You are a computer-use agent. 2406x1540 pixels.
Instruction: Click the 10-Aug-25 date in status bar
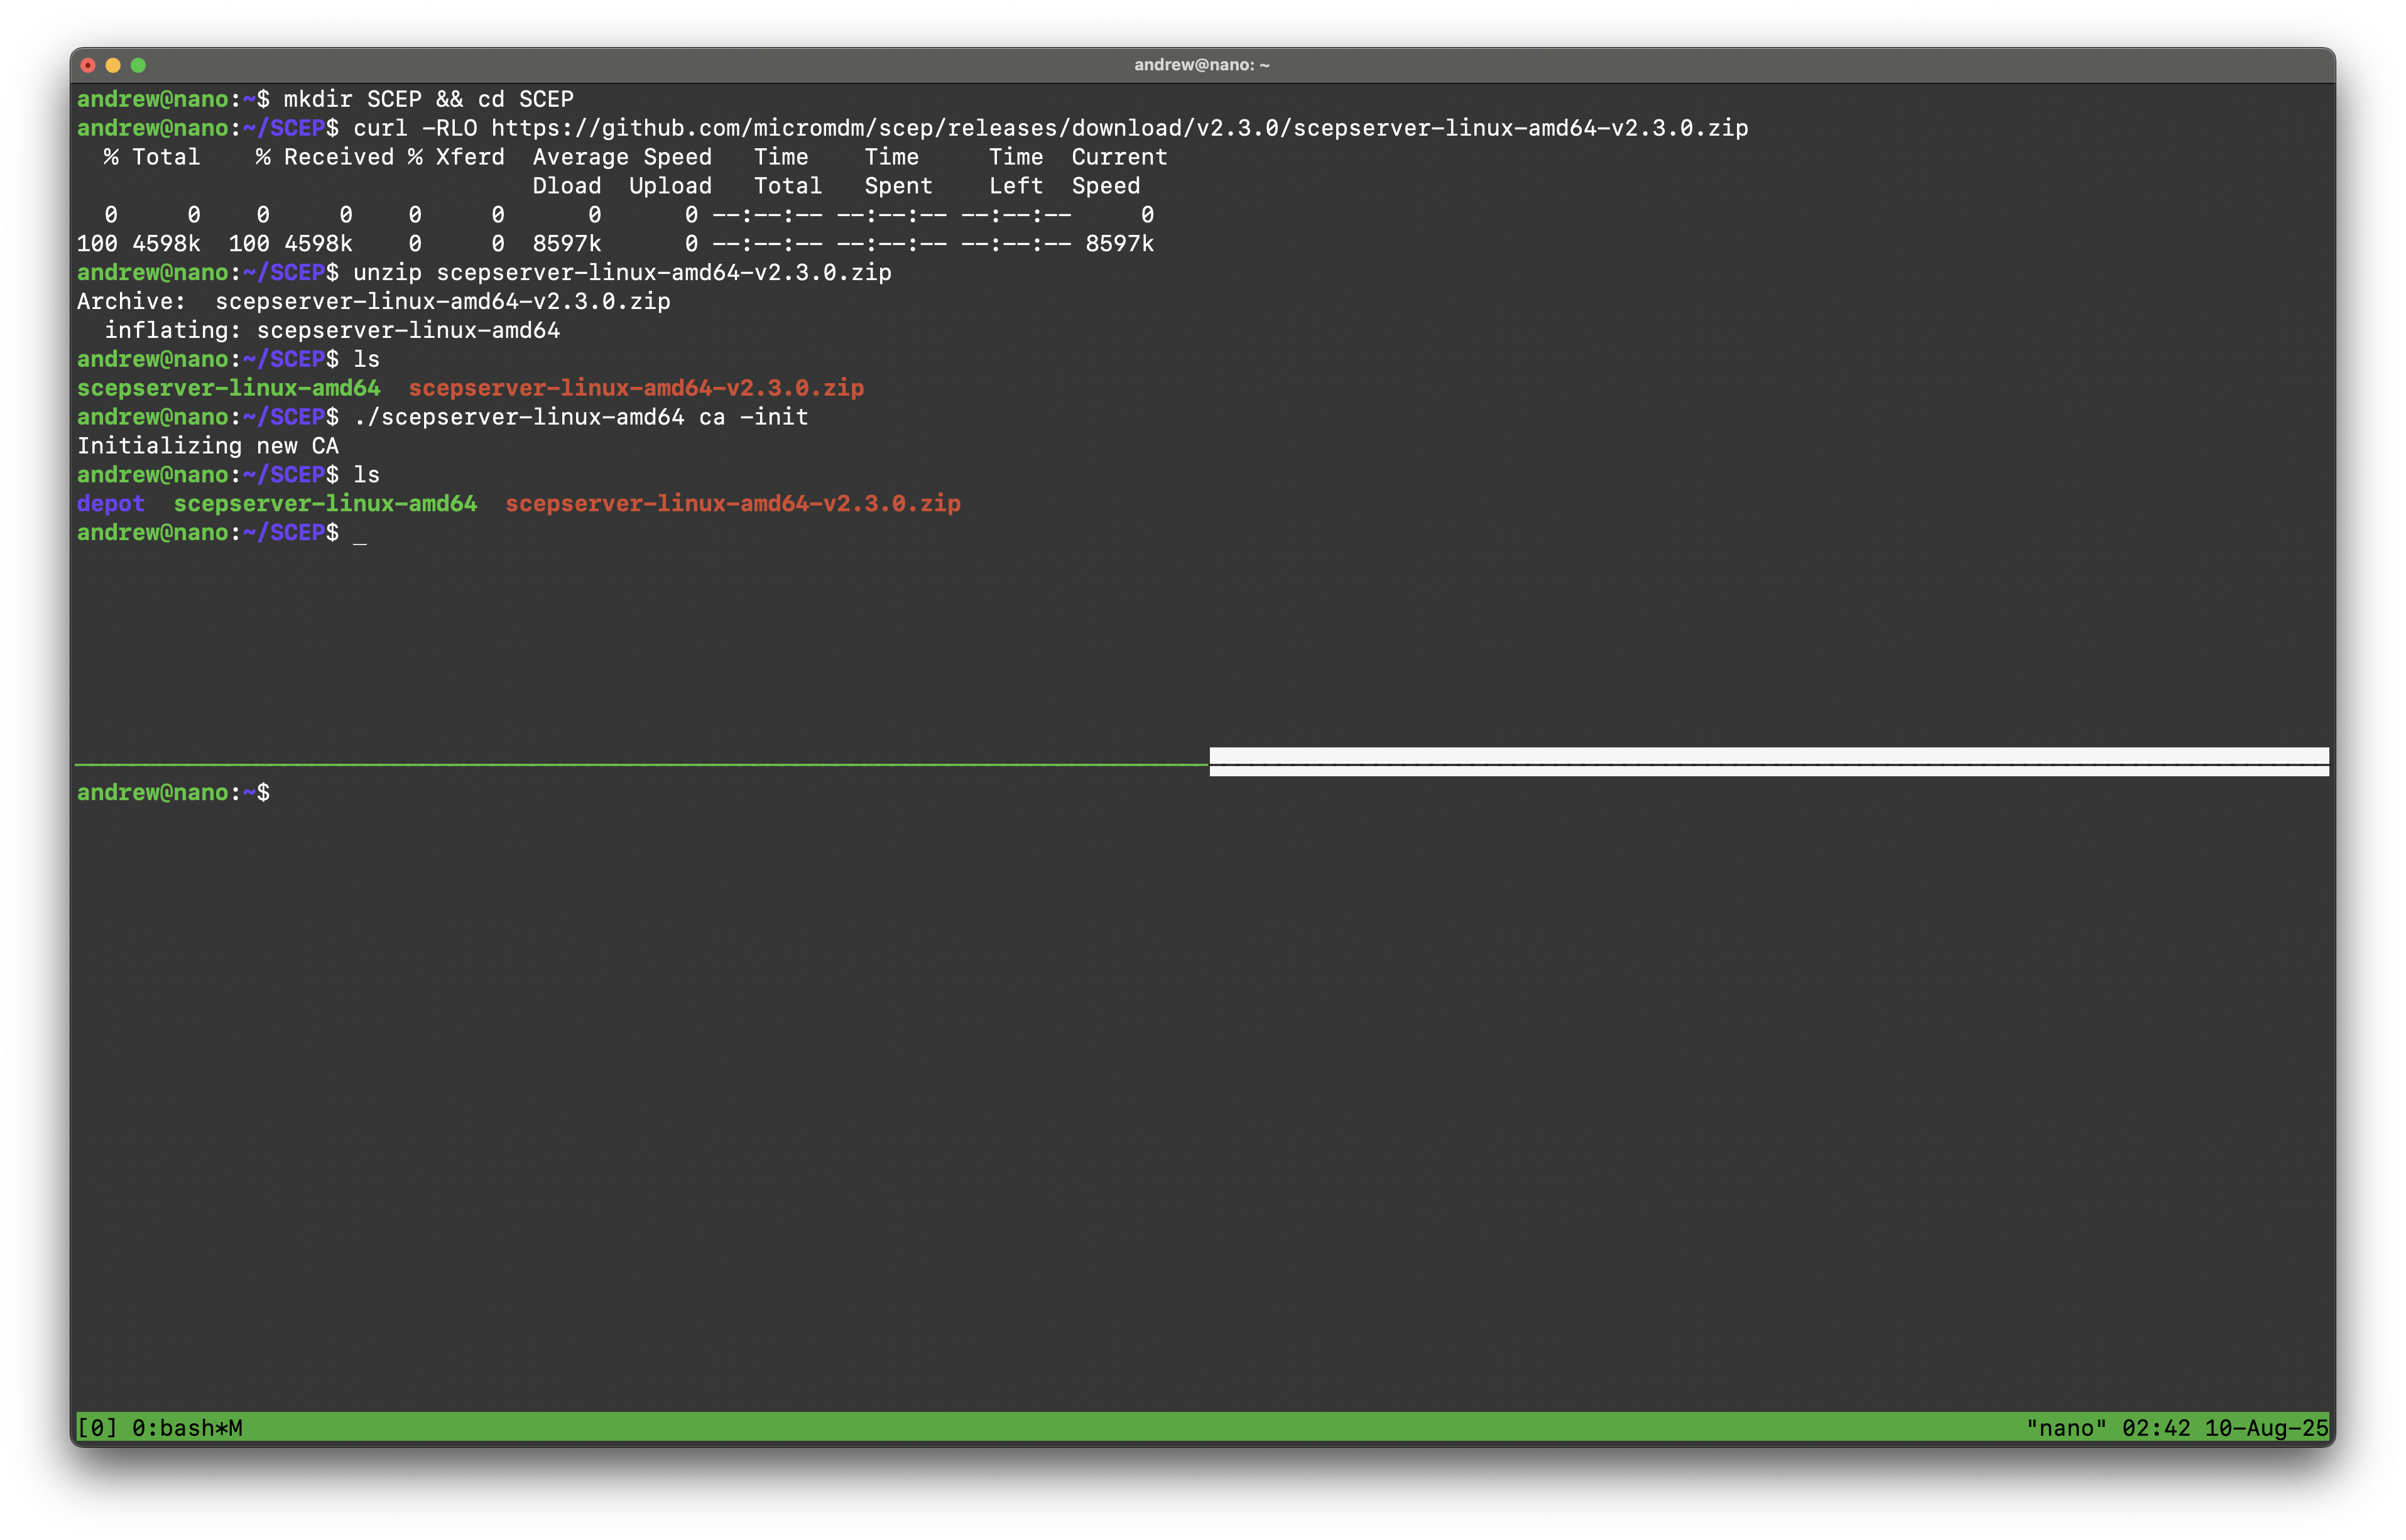pos(2266,1427)
